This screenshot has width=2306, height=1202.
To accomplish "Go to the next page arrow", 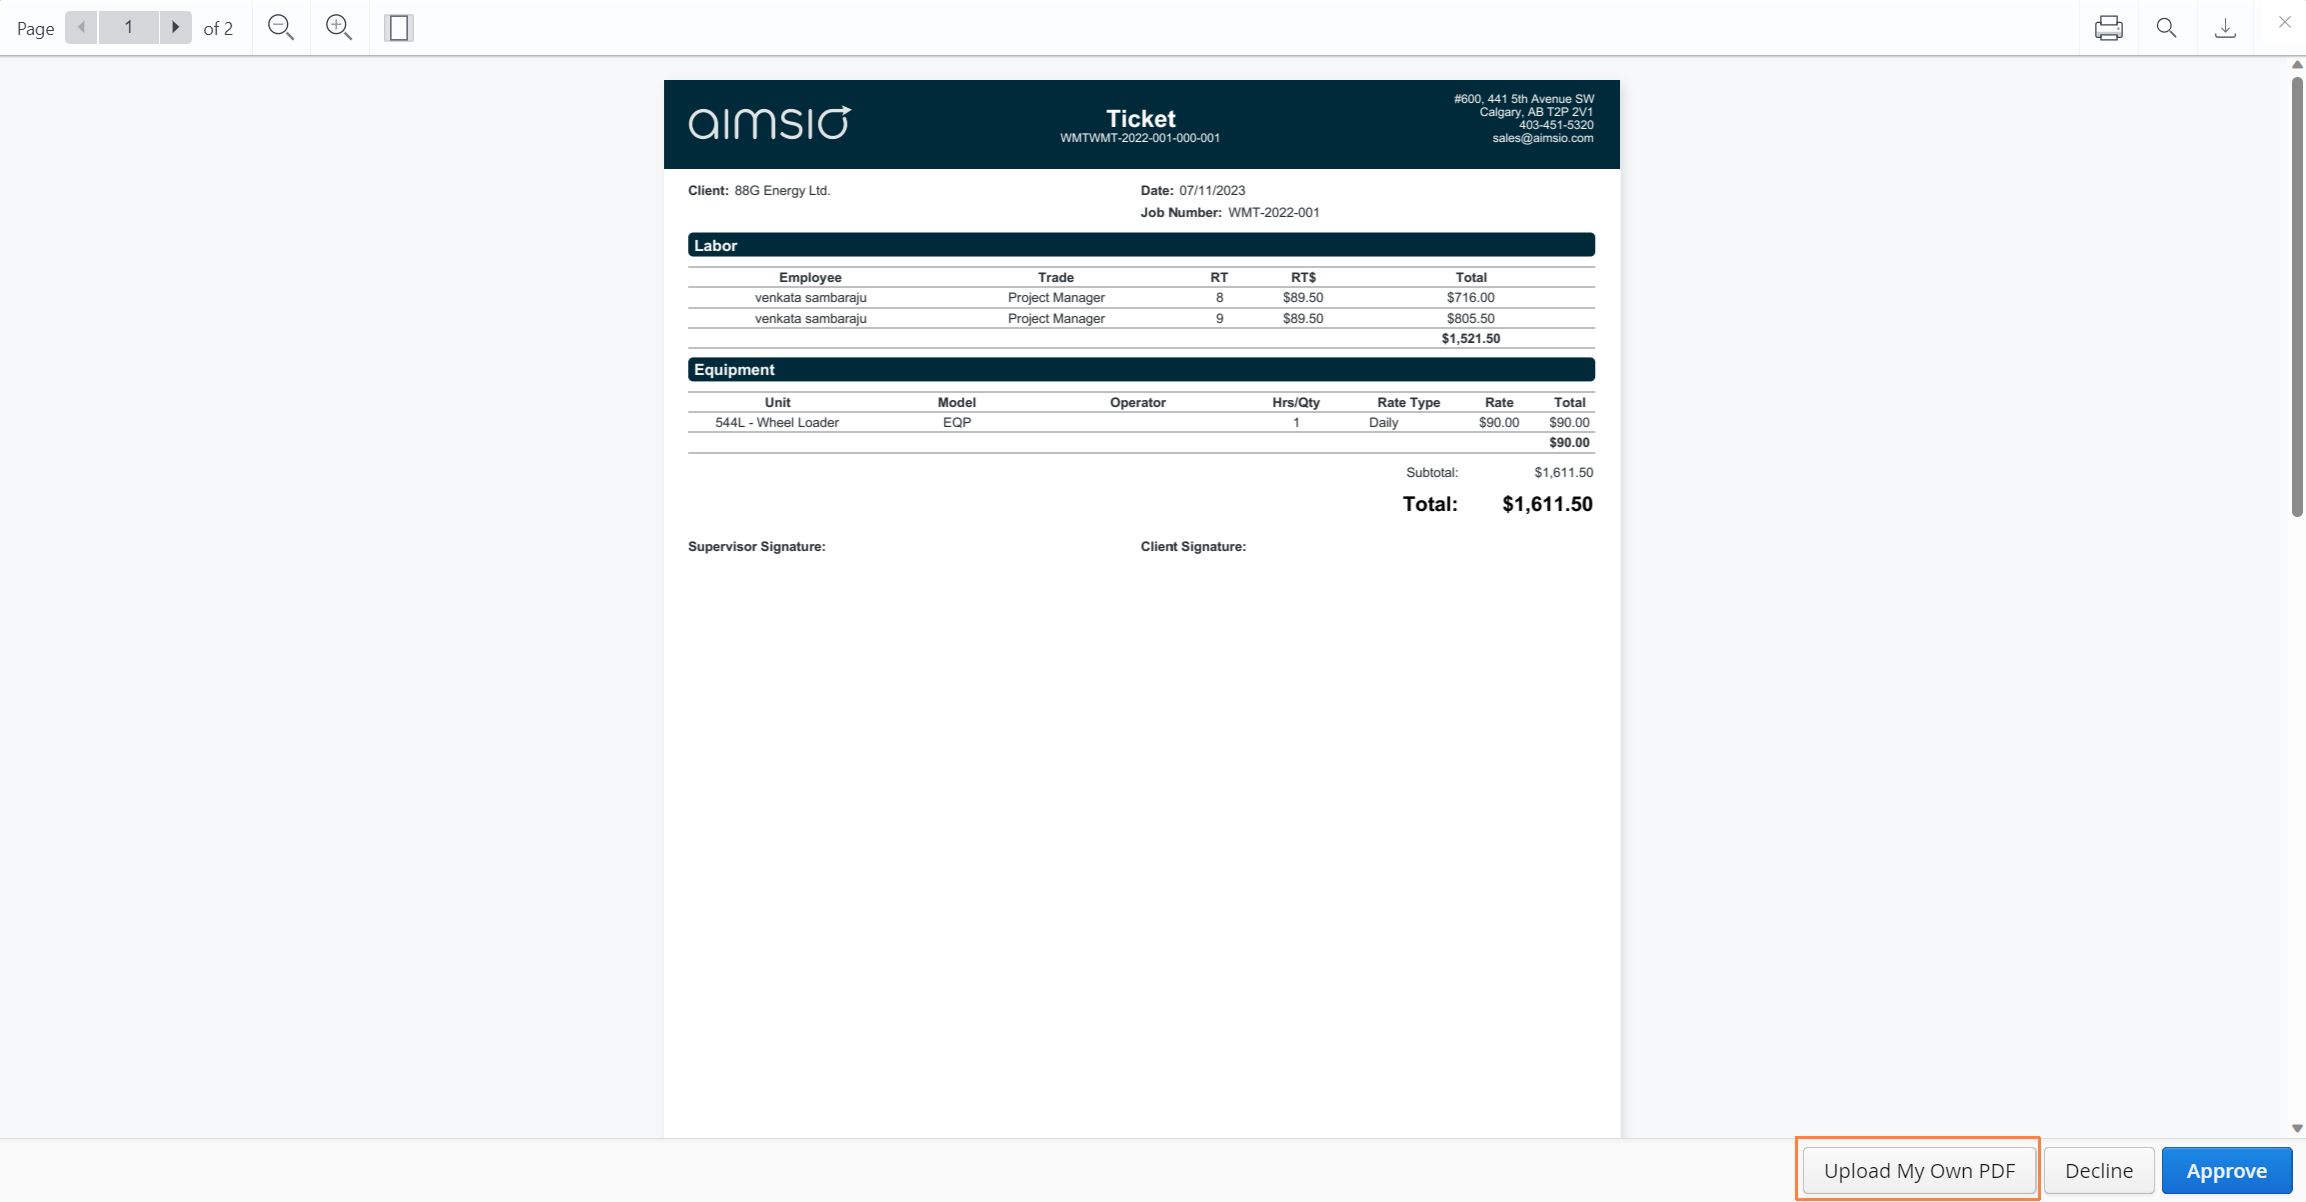I will pyautogui.click(x=176, y=28).
